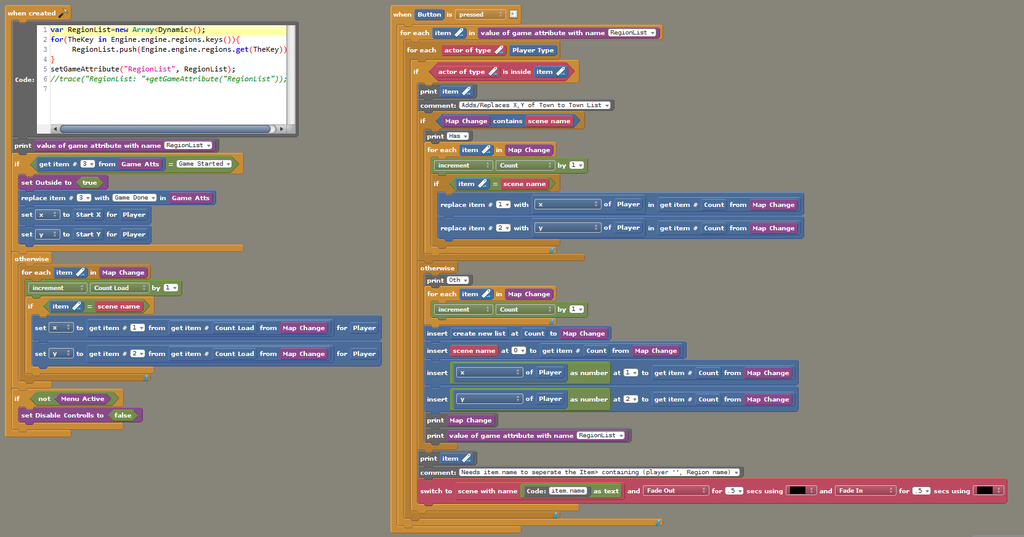
Task: Open the x dropdown in set x to Start X
Action: coord(48,214)
